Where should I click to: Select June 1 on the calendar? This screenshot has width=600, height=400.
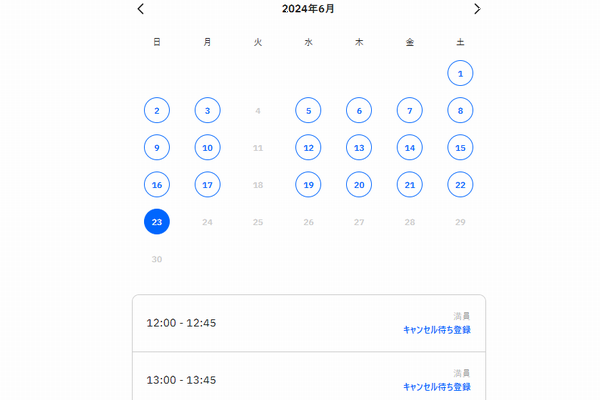tap(460, 73)
